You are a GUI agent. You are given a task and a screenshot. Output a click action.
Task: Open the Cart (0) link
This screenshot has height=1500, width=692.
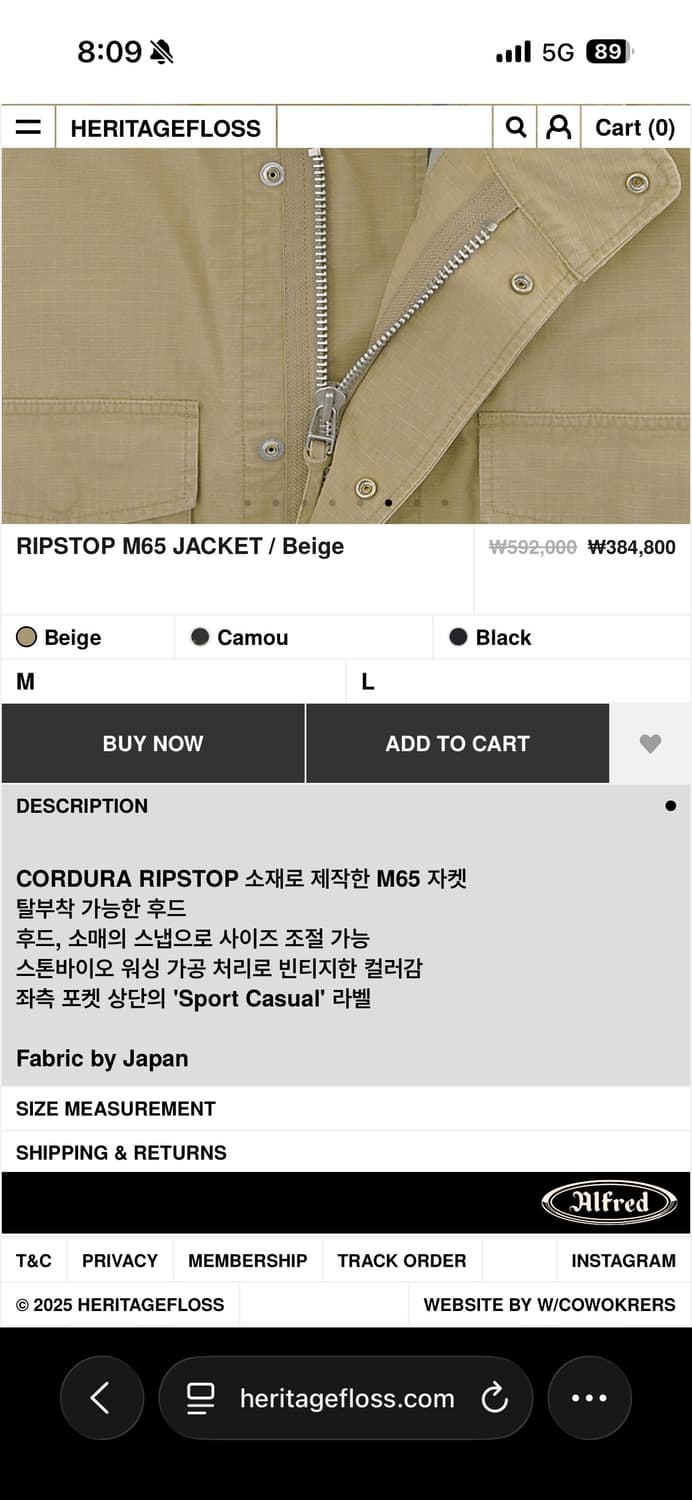tap(634, 127)
